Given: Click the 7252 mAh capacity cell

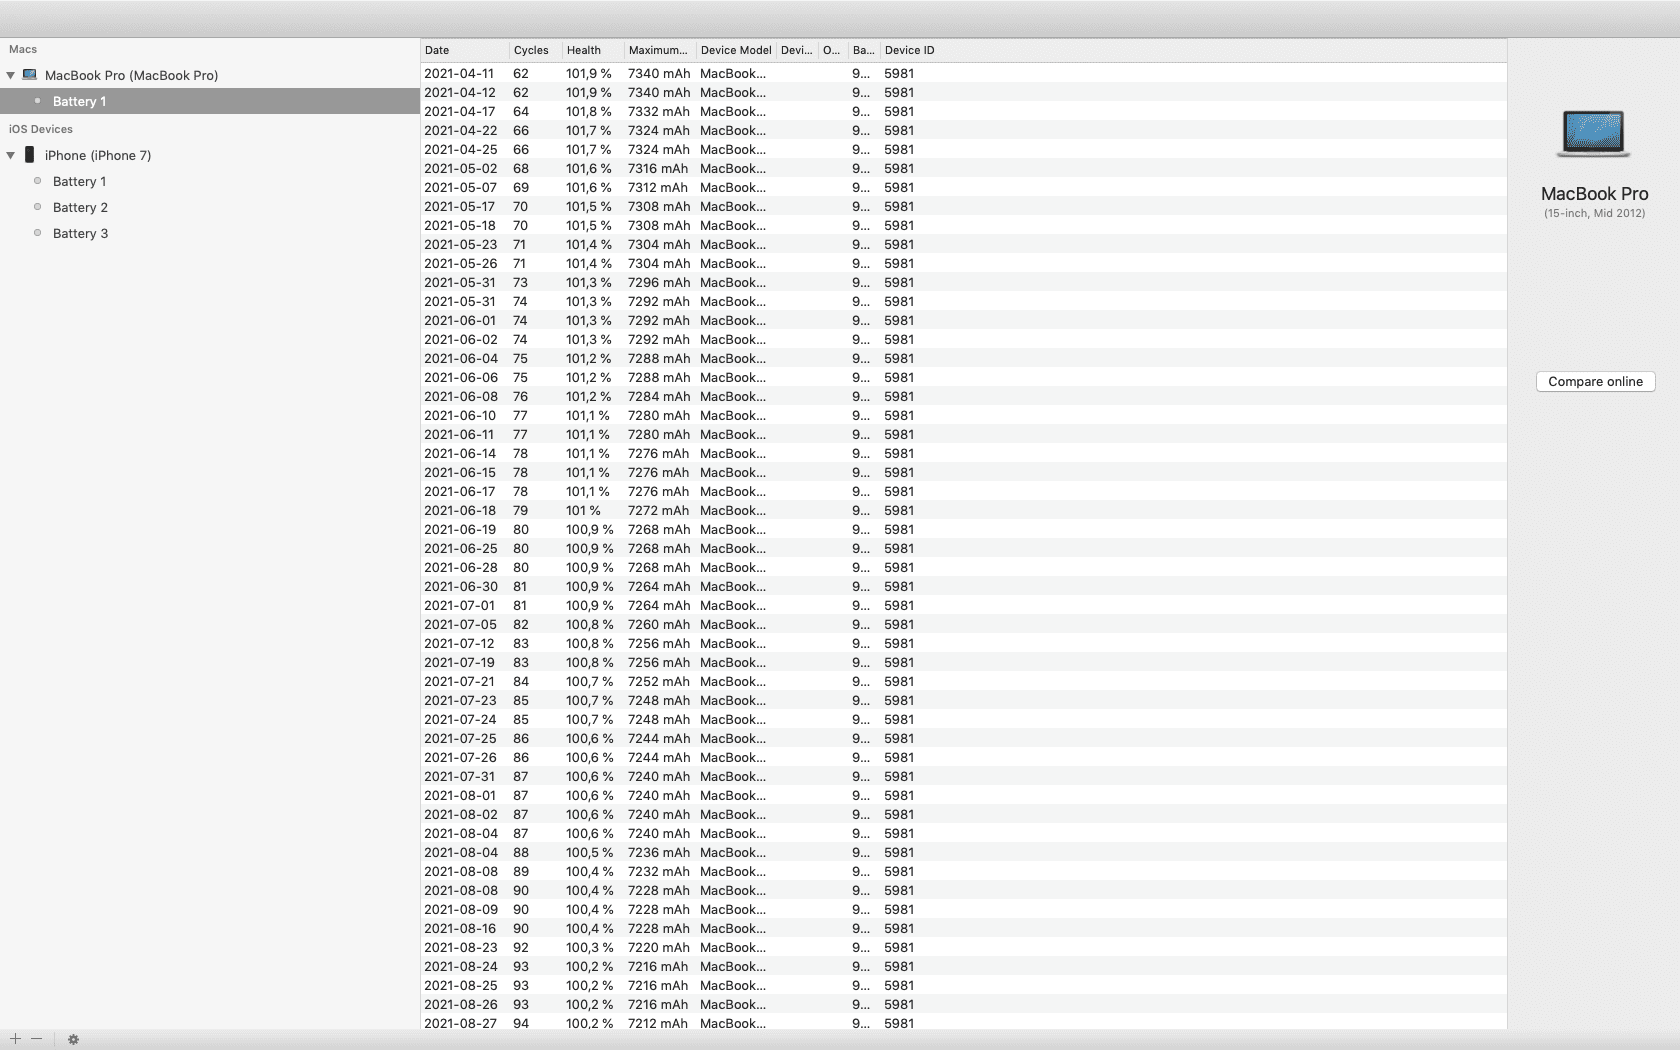Looking at the screenshot, I should point(658,681).
